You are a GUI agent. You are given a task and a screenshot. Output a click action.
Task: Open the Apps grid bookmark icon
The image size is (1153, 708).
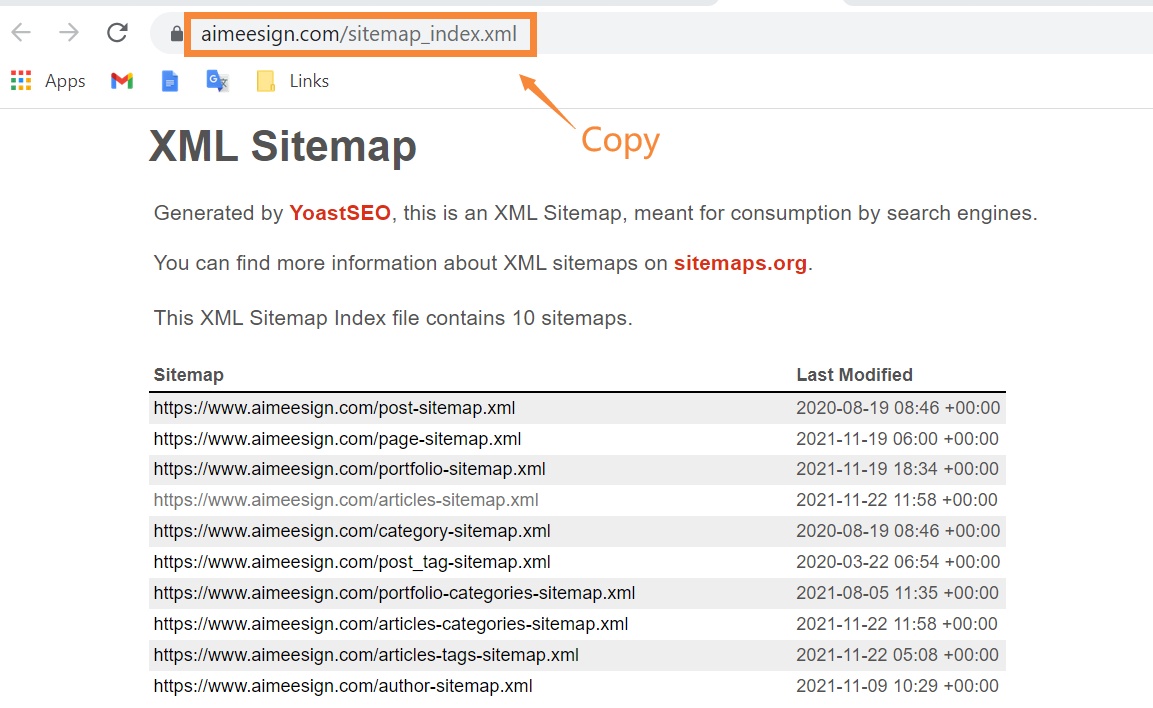point(21,81)
